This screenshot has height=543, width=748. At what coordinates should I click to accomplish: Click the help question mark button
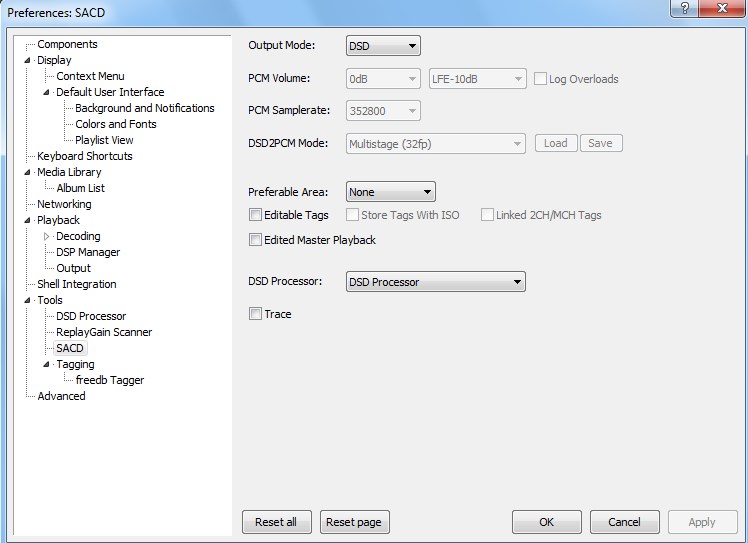(x=685, y=8)
